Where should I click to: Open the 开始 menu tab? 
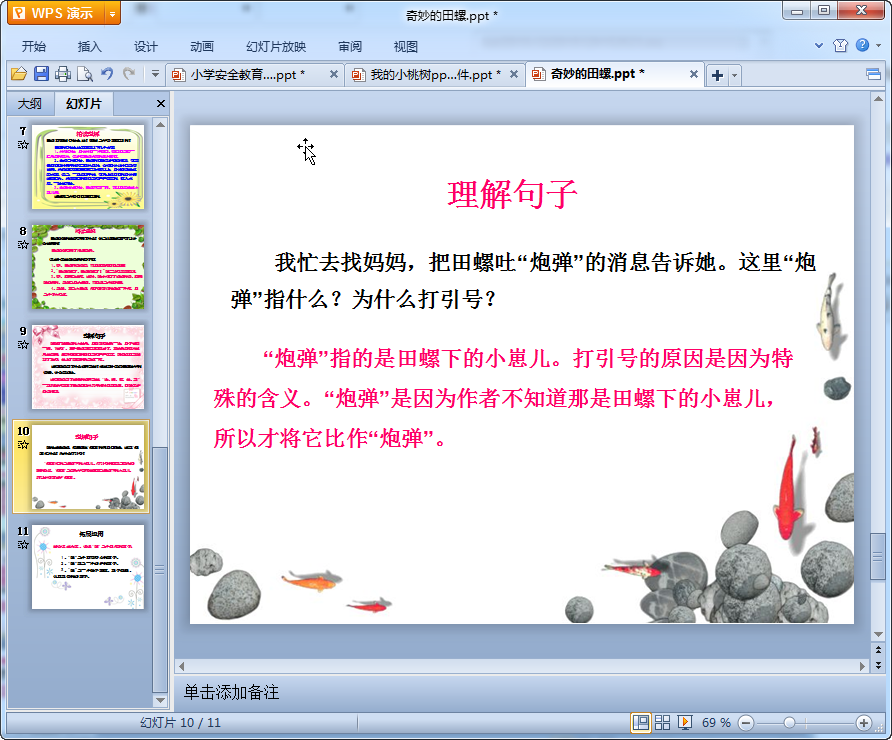click(x=34, y=47)
